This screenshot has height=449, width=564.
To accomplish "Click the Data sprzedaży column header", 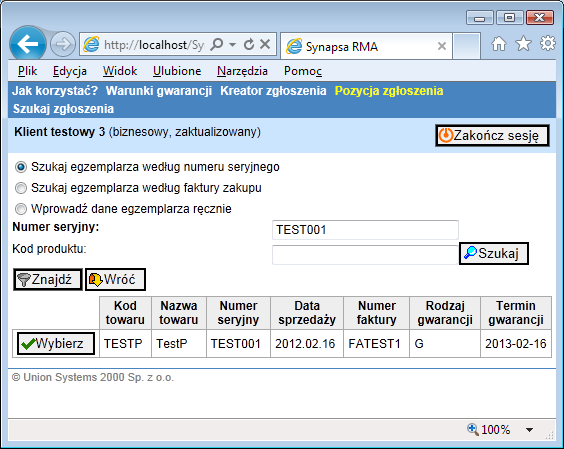I will click(x=307, y=313).
